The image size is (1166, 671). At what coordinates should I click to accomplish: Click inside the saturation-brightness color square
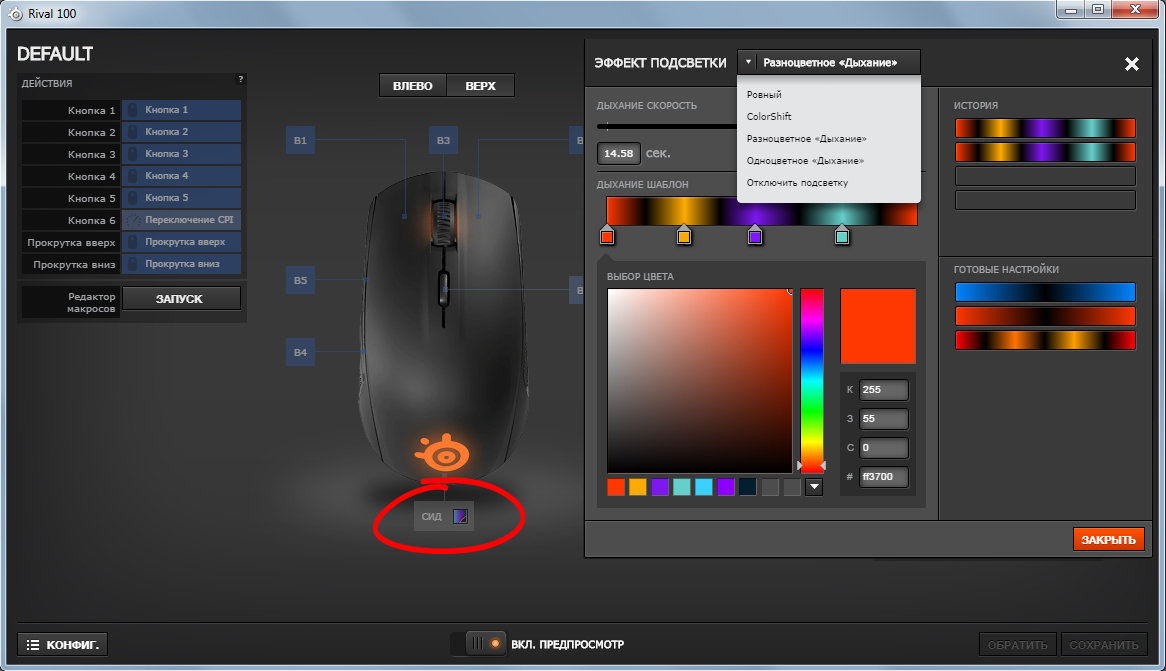(x=700, y=380)
